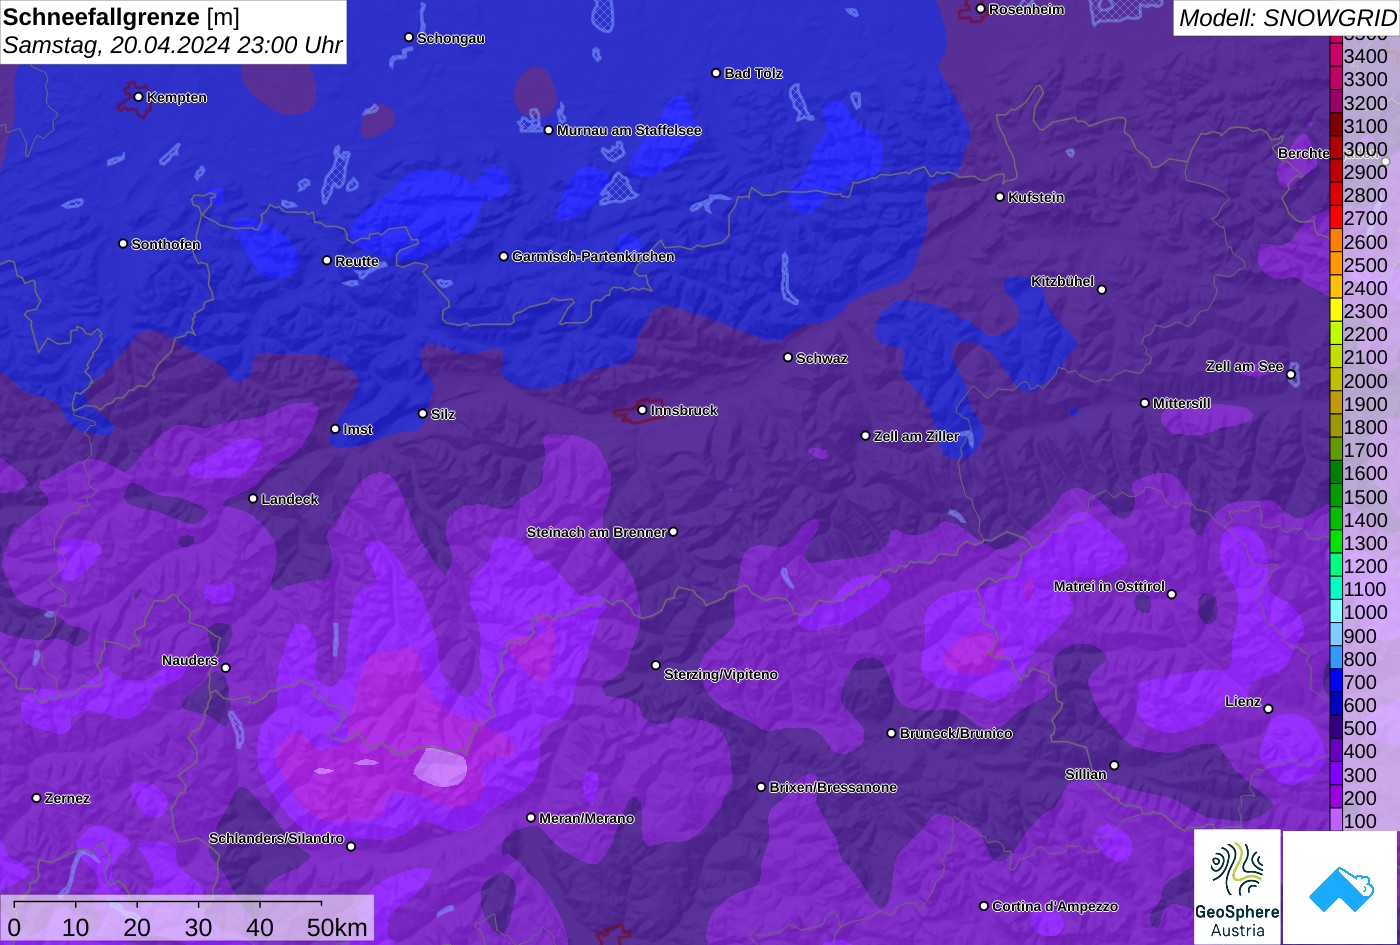
Task: Select the "Schlanders/Silandro" label
Action: click(276, 838)
